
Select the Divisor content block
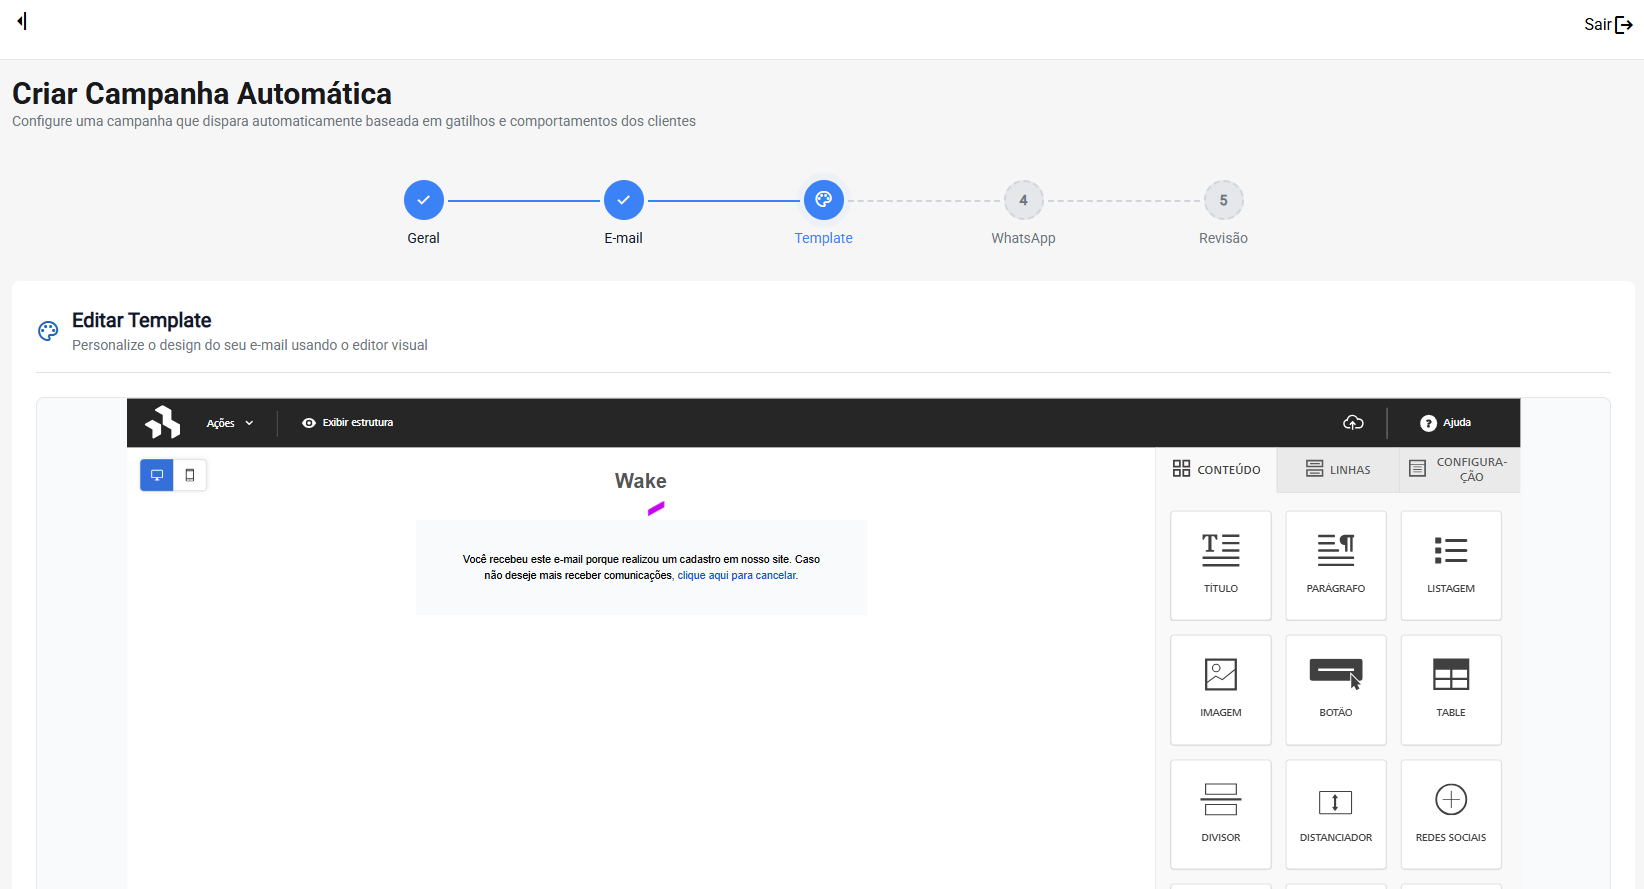point(1220,814)
